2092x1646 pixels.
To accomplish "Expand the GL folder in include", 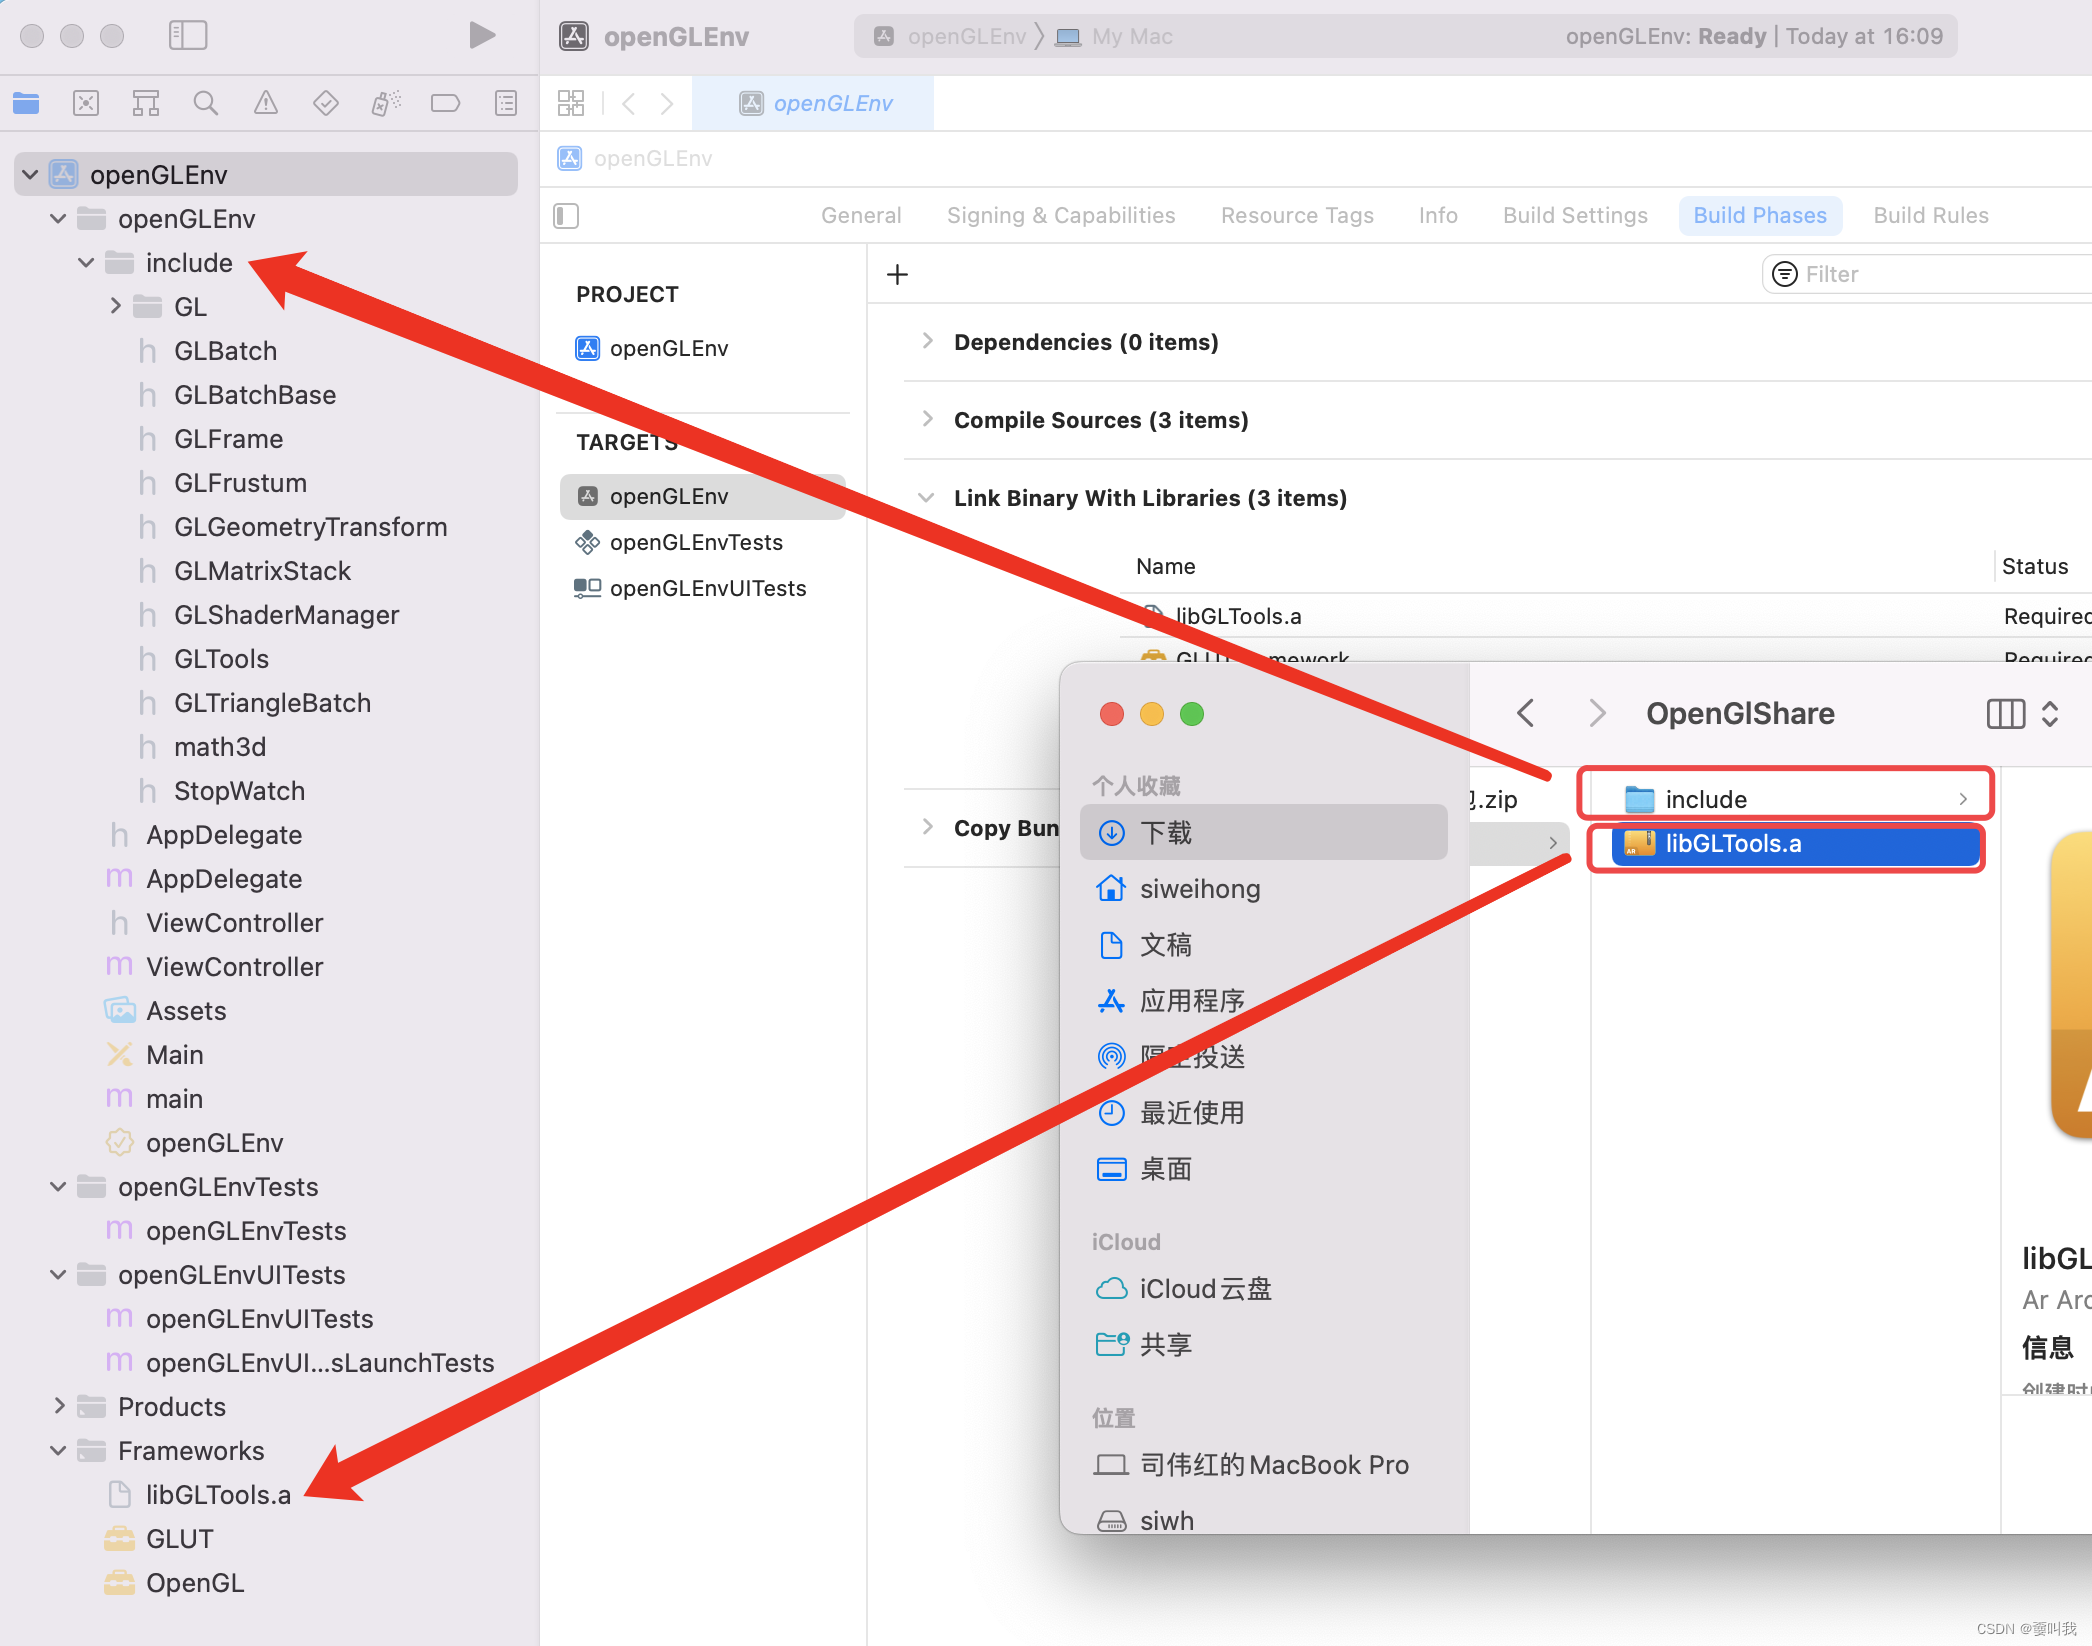I will [x=116, y=306].
